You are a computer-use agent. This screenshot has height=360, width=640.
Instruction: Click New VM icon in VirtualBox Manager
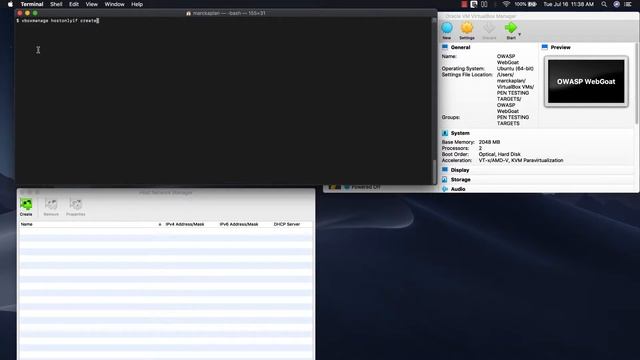pyautogui.click(x=447, y=31)
